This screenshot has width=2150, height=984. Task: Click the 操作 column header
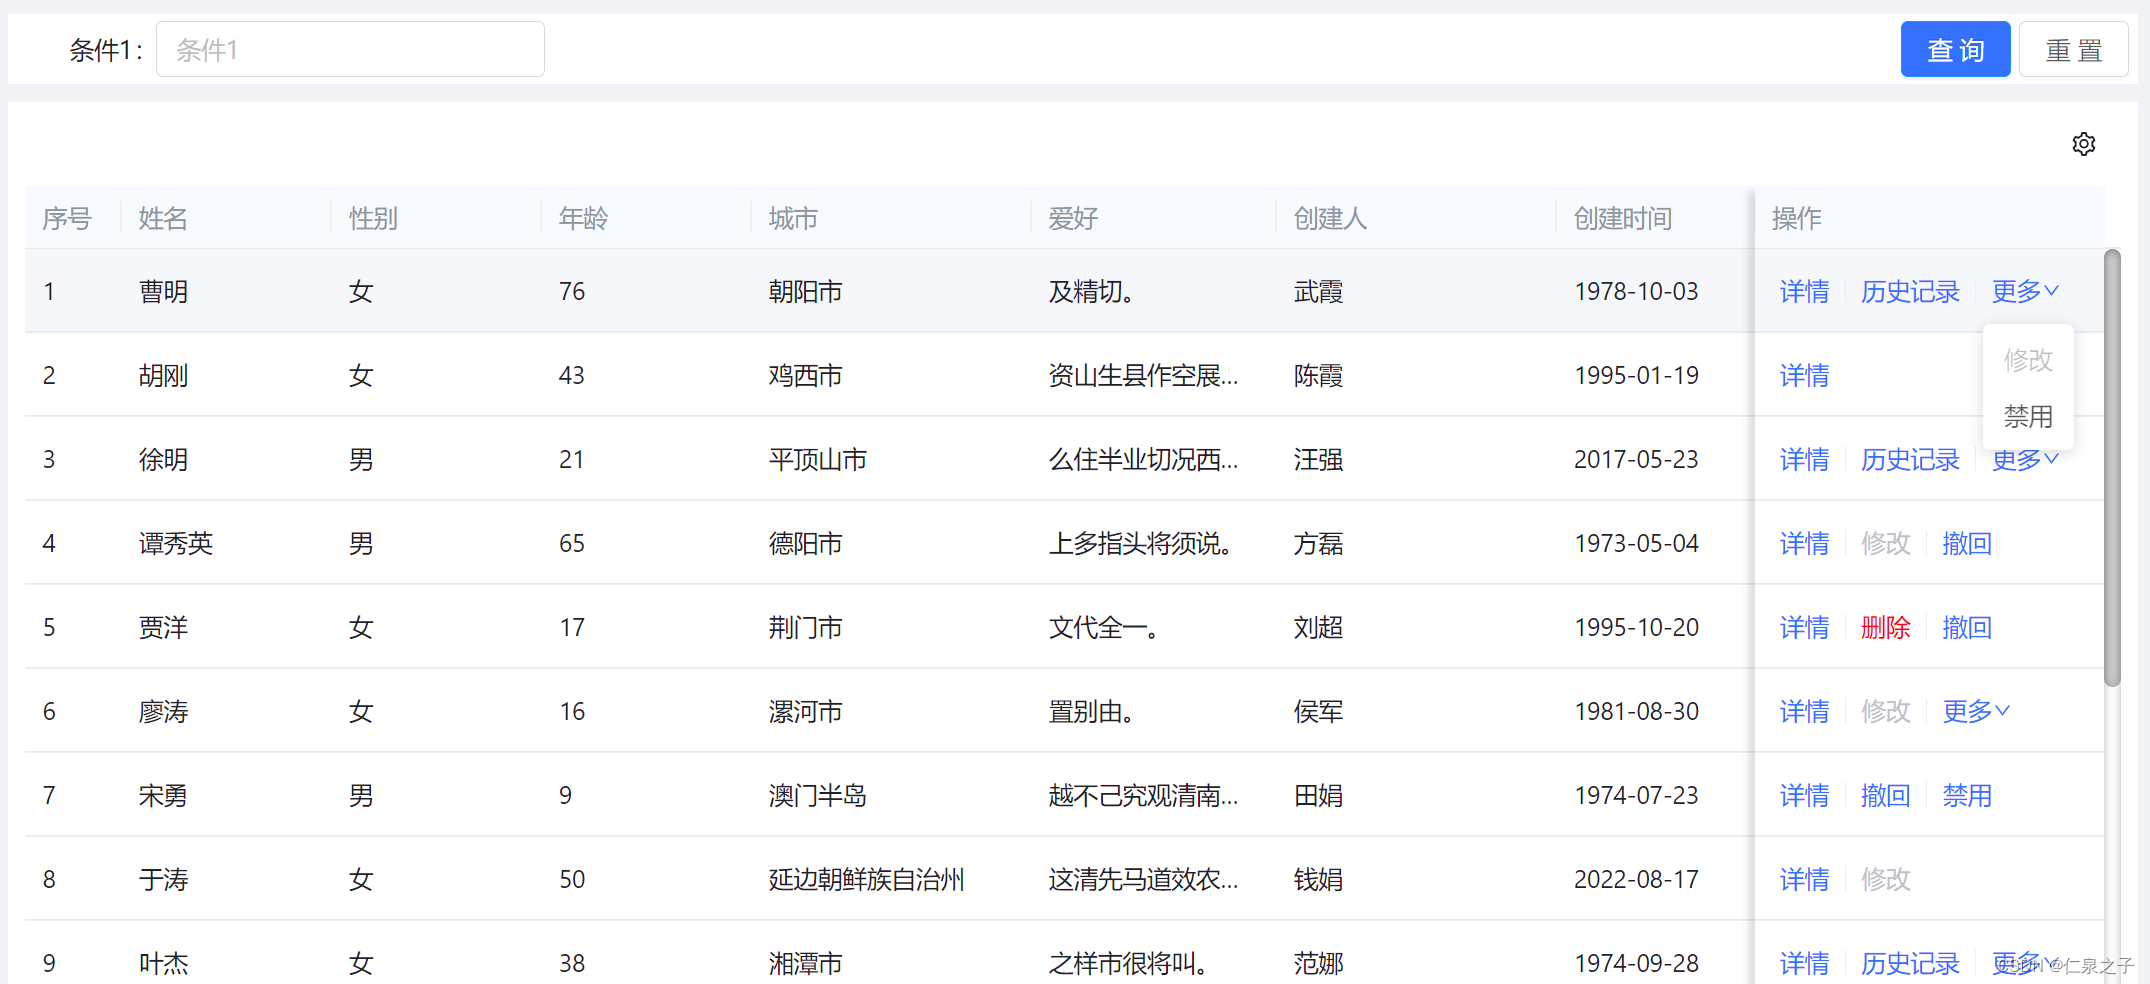click(x=1796, y=218)
